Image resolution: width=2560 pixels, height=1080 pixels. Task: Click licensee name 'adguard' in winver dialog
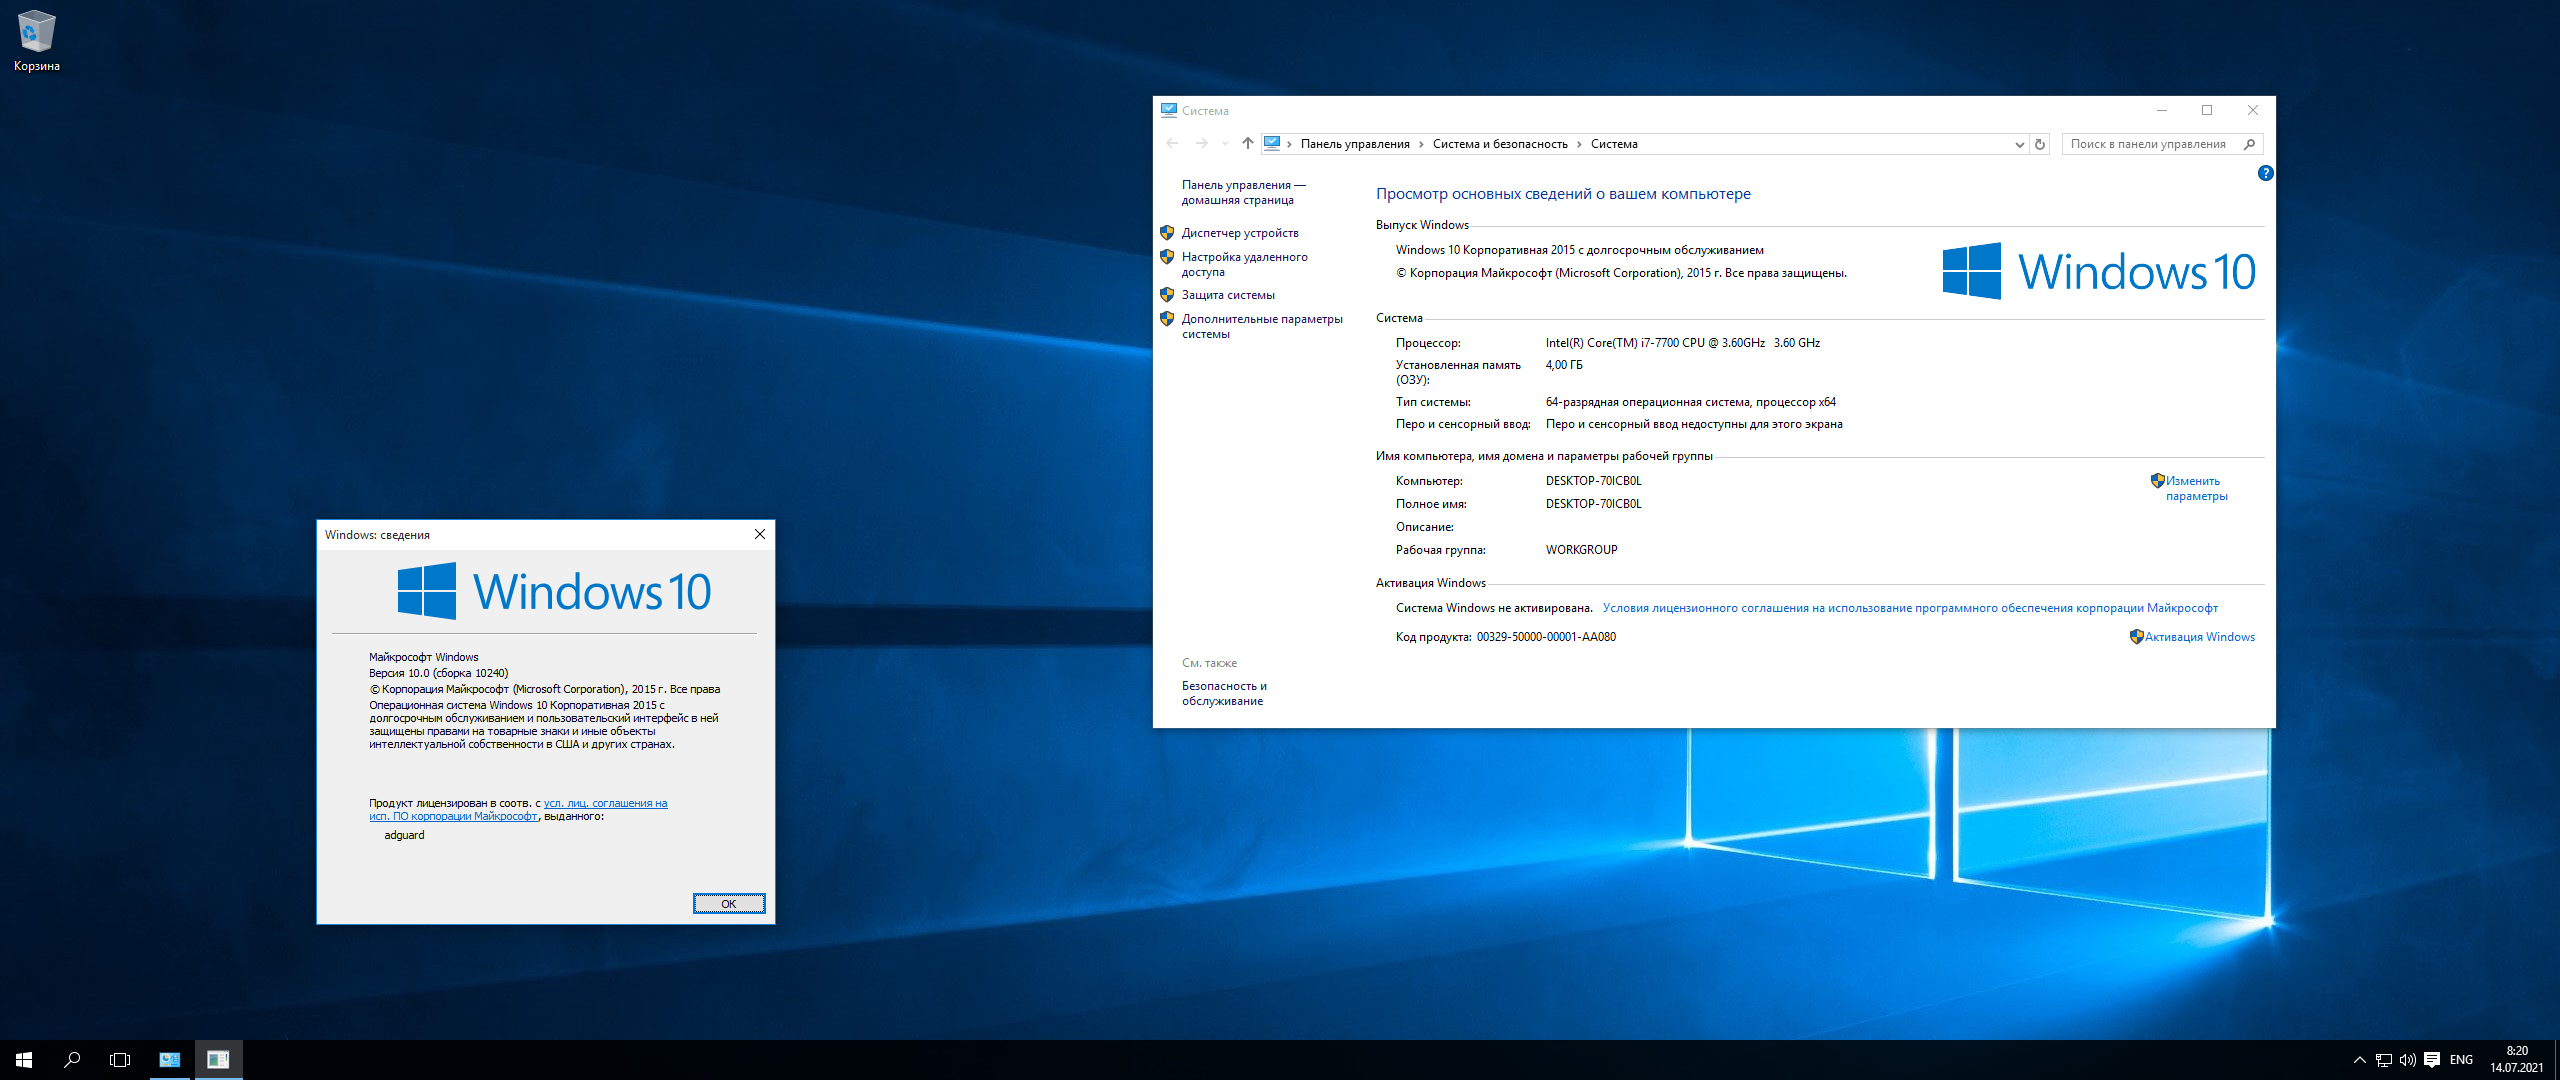click(x=404, y=835)
